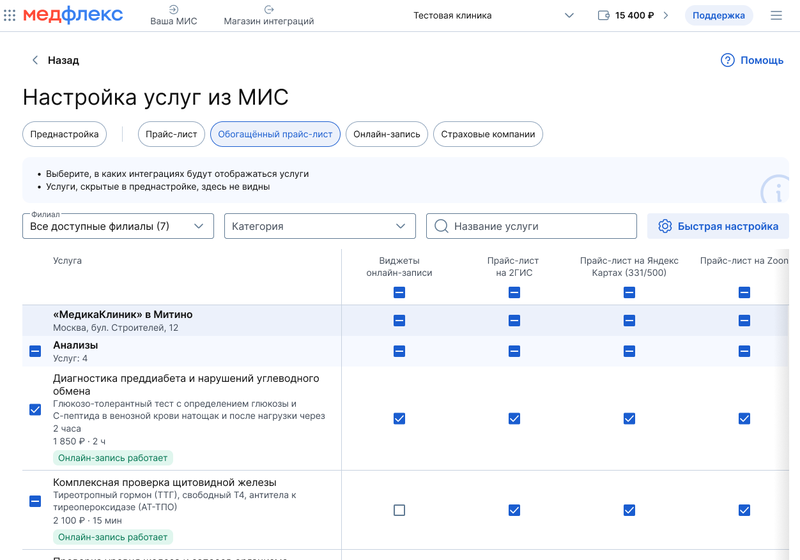Uncheck щитовидной железы Яндекс Карты checkbox
Viewport: 800px width, 560px height.
pos(629,510)
